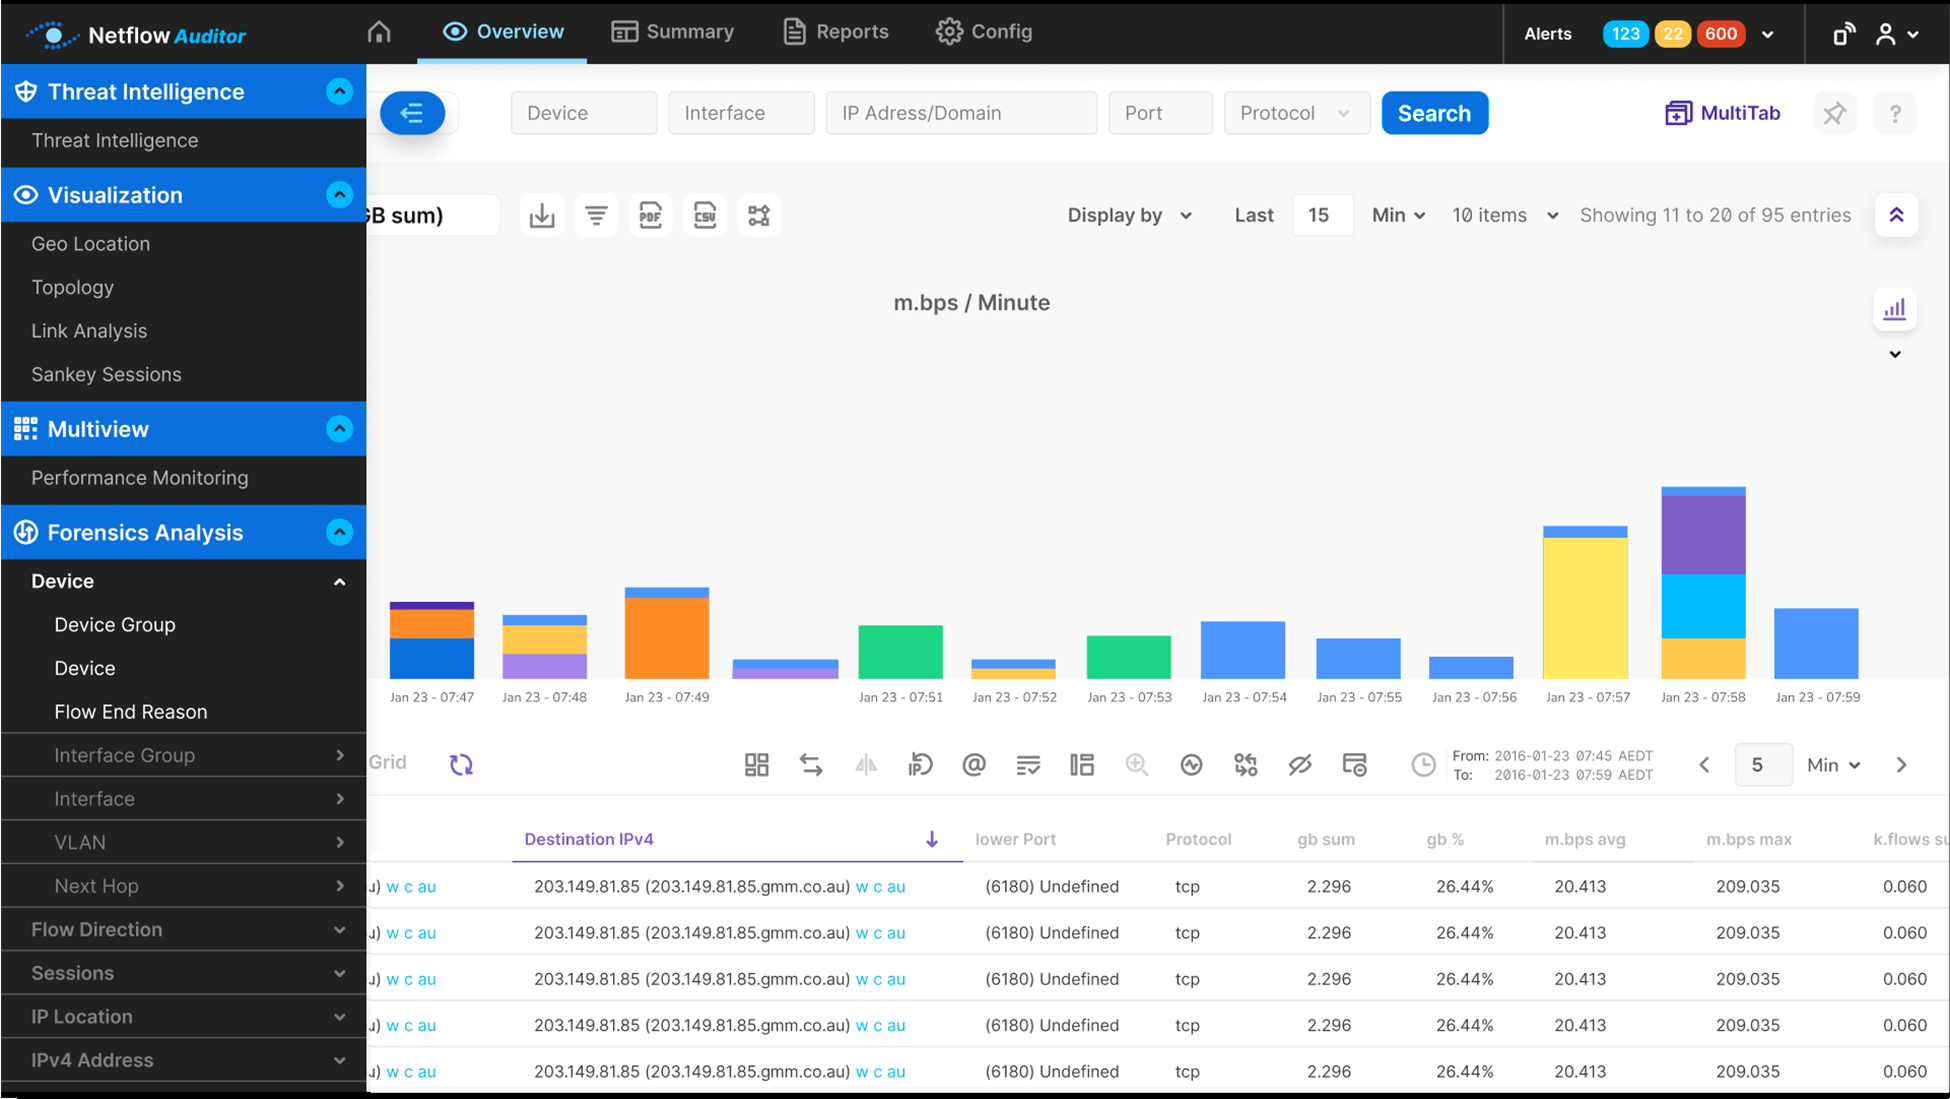Click the bar chart view icon
The image size is (1950, 1099).
(1895, 309)
